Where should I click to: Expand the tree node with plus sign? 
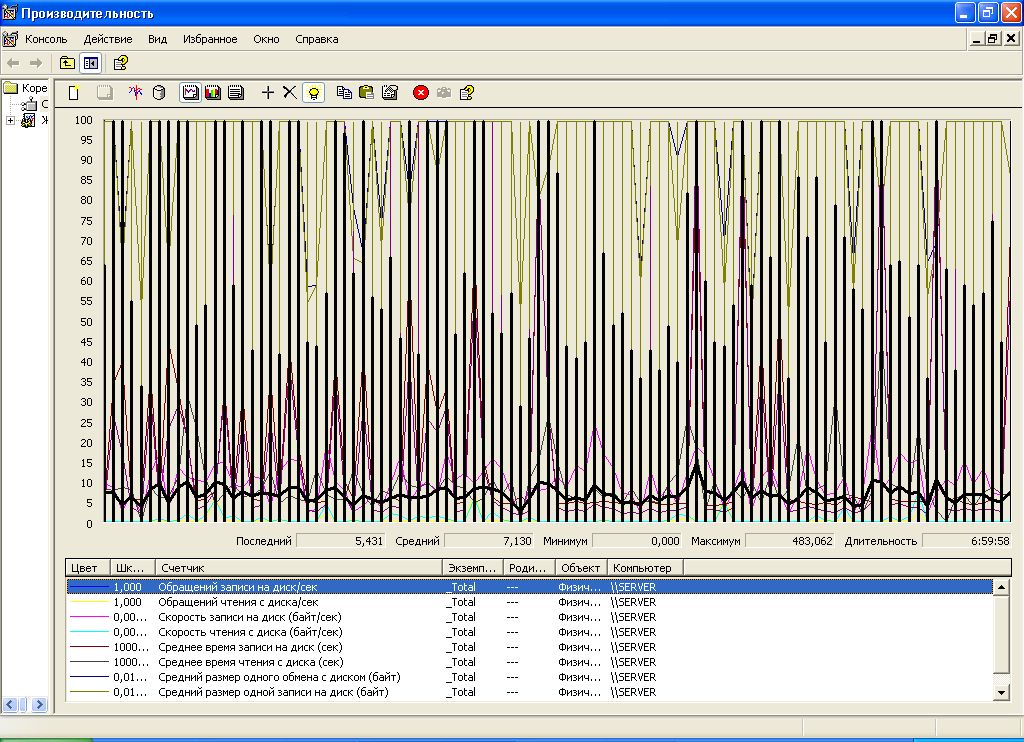(10, 121)
